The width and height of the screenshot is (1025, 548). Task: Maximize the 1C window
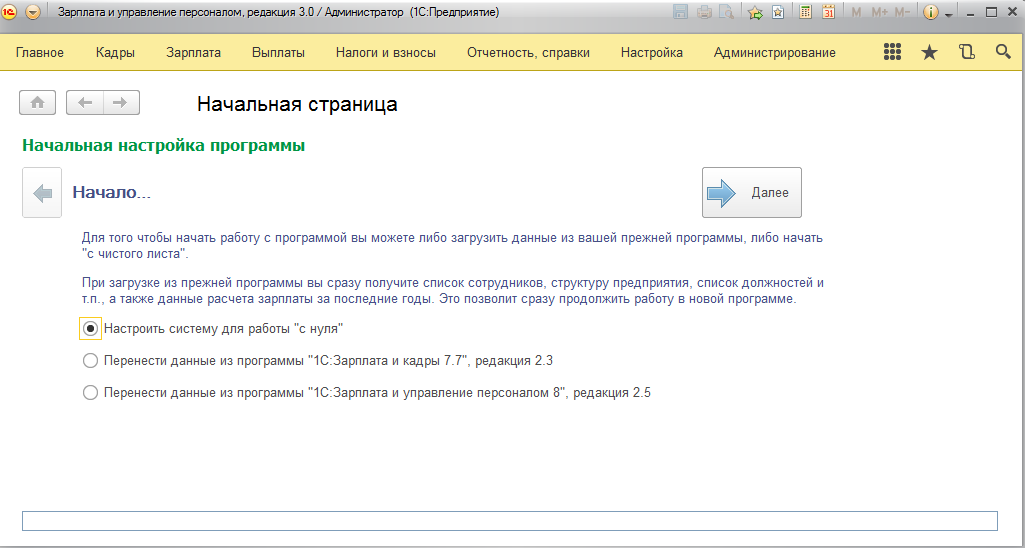991,12
